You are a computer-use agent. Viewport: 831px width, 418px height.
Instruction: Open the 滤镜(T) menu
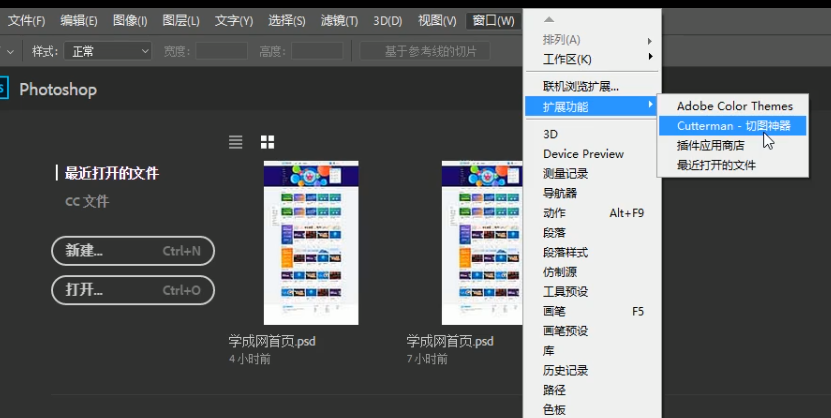339,21
